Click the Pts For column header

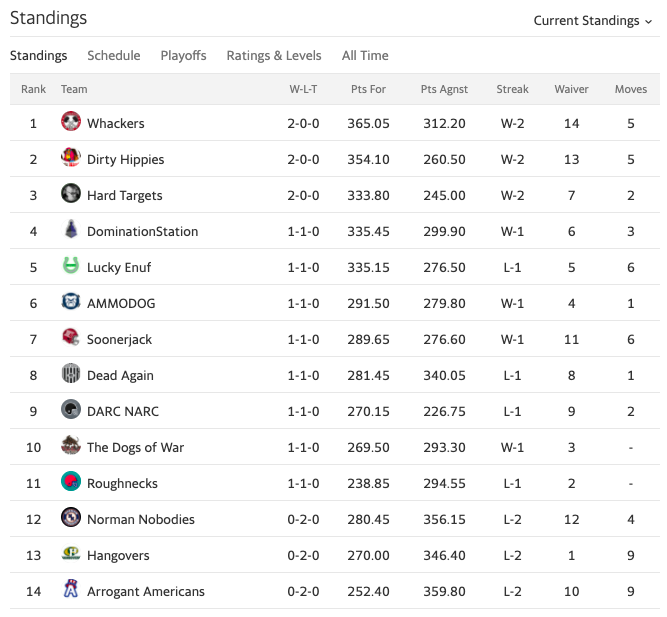[368, 89]
